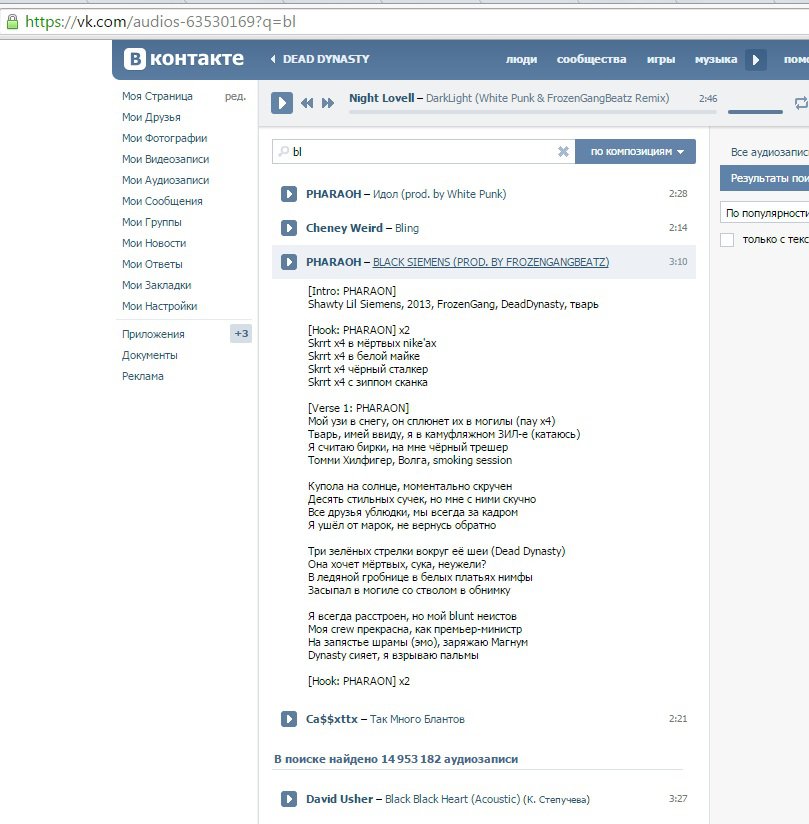Click the VKontakte logo

click(x=183, y=59)
